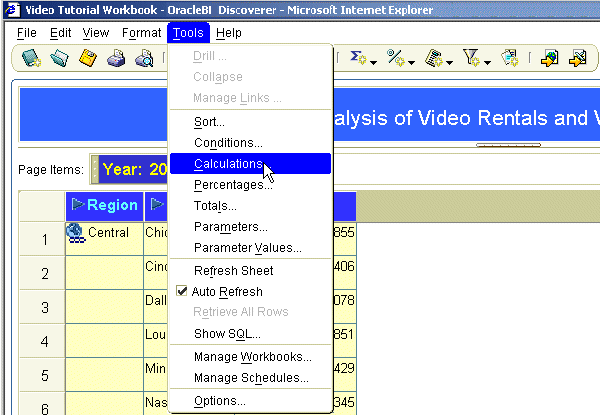Choose Show SQL... menu entry
Viewport: 600px width, 415px height.
point(250,334)
